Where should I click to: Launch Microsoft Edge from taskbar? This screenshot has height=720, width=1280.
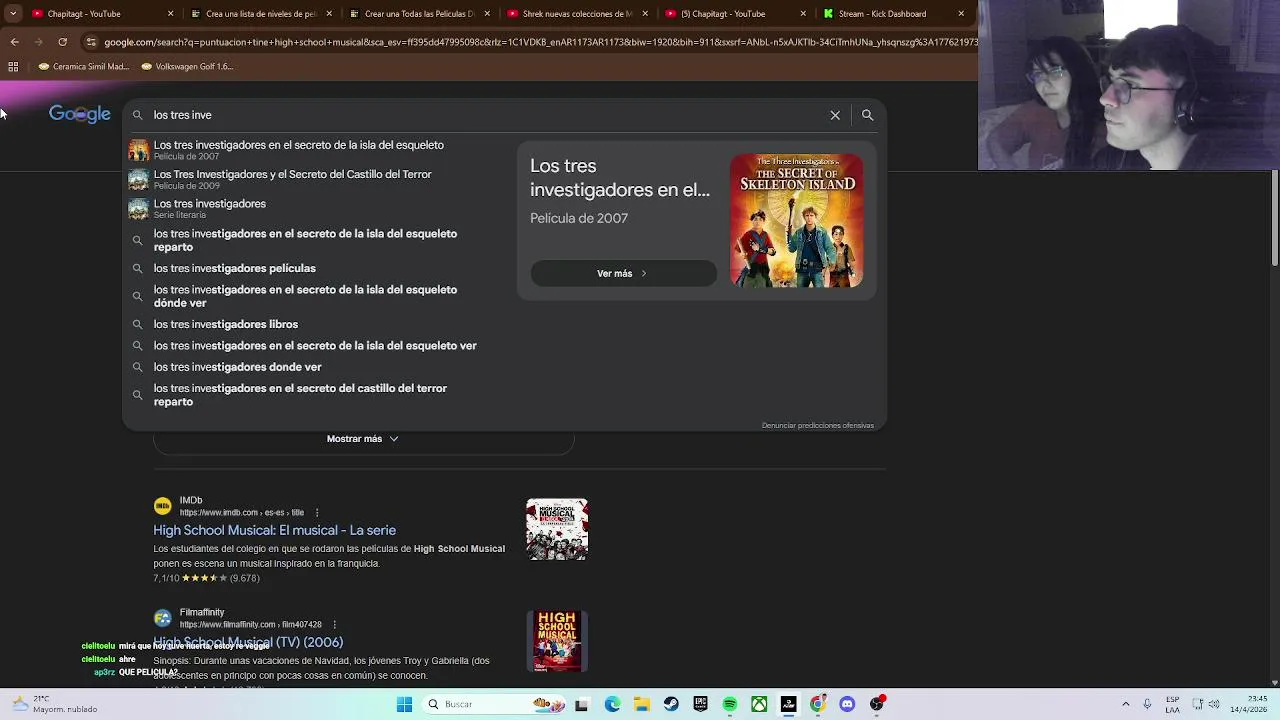tap(612, 704)
